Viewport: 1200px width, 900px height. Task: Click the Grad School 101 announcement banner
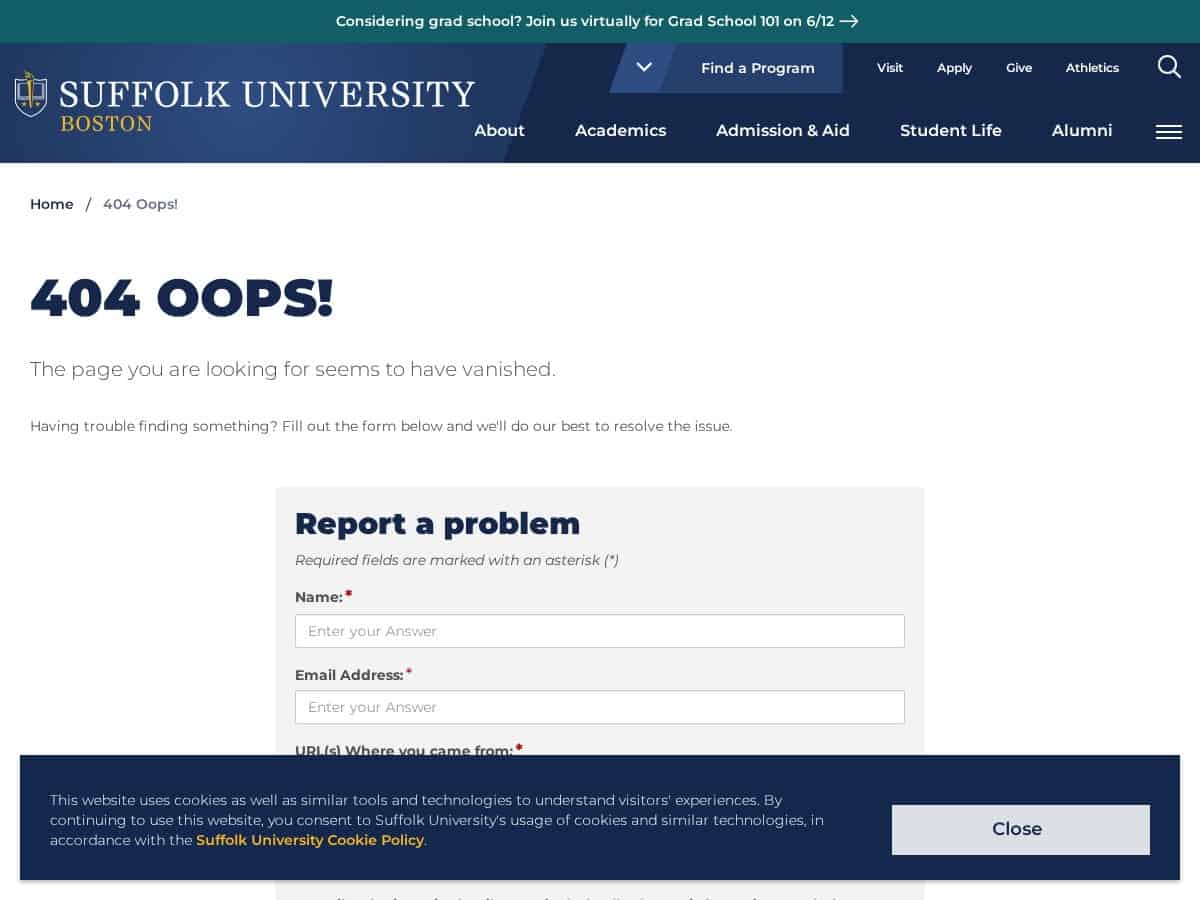click(597, 21)
